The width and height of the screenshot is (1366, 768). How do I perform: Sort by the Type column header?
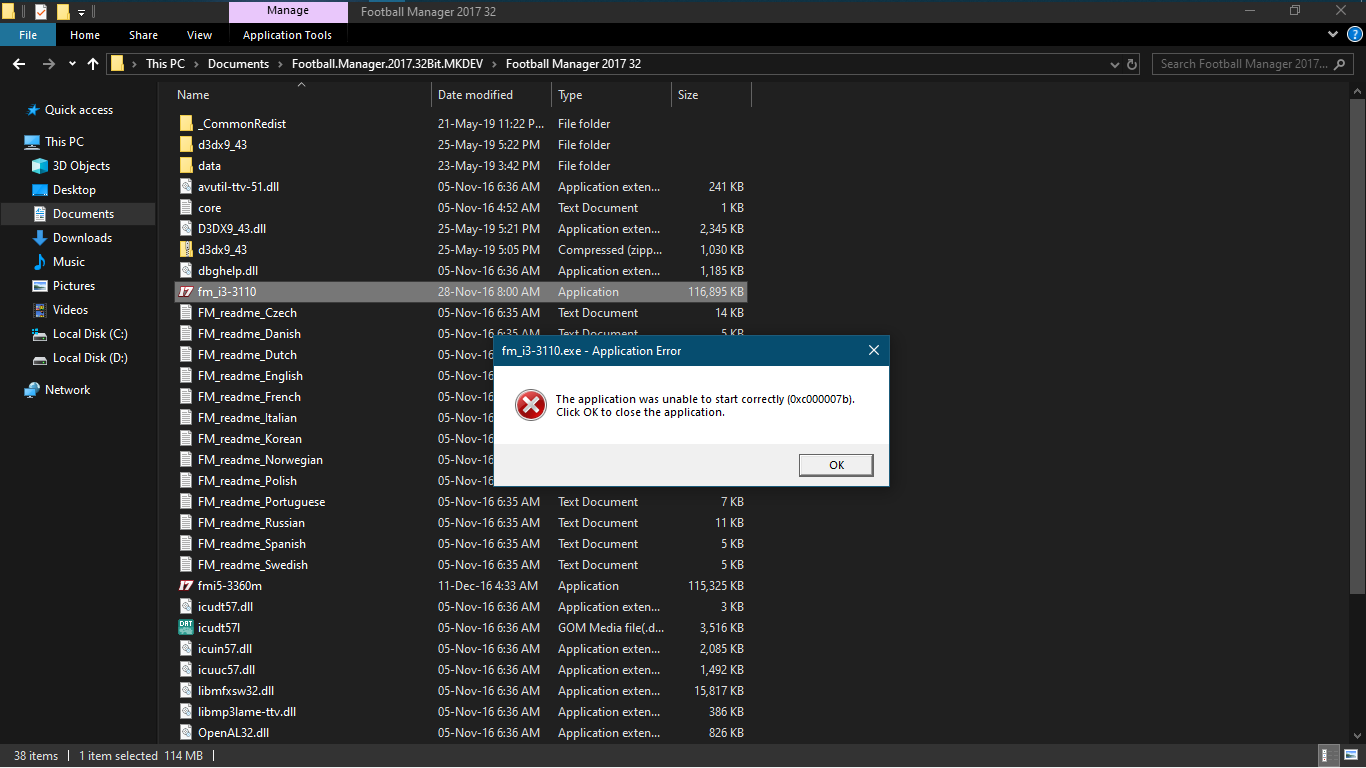click(x=611, y=95)
